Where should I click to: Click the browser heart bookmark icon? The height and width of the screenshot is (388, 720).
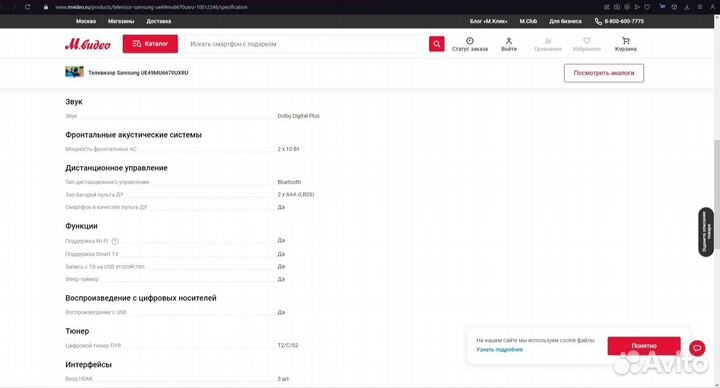tap(647, 7)
